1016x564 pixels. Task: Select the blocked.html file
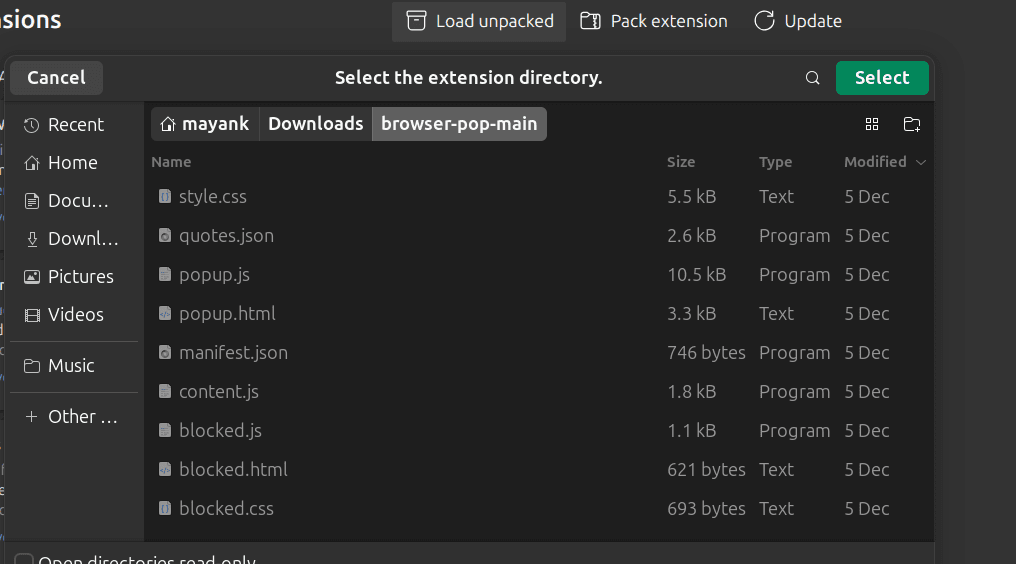539,469
